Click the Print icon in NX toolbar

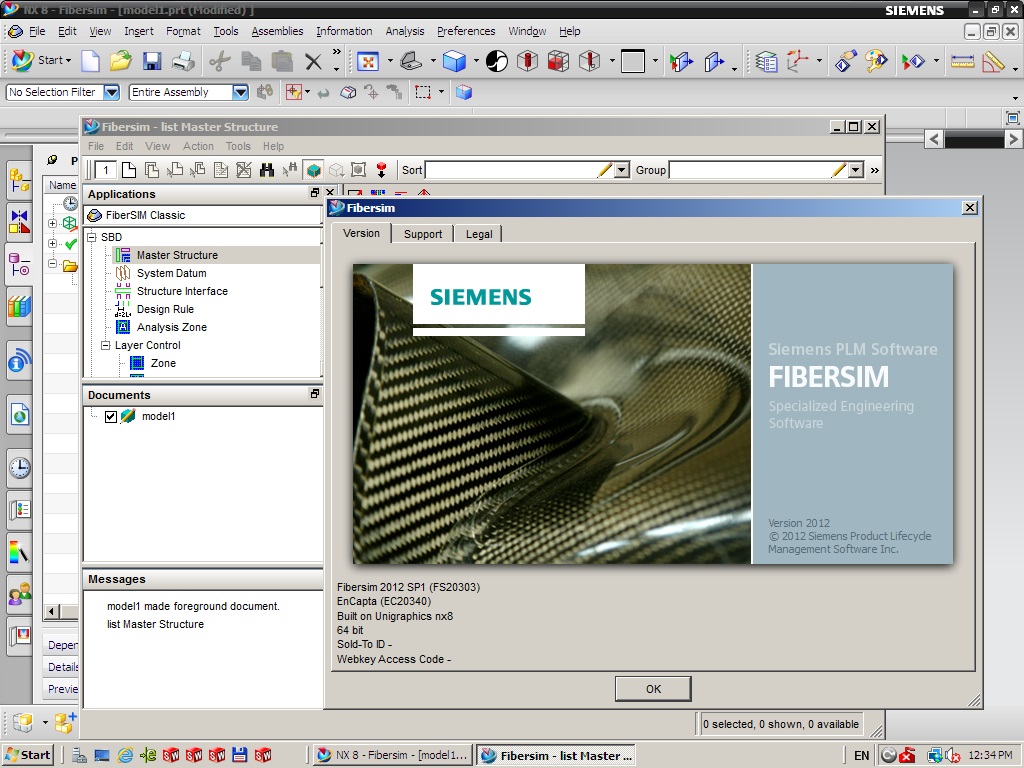point(184,61)
